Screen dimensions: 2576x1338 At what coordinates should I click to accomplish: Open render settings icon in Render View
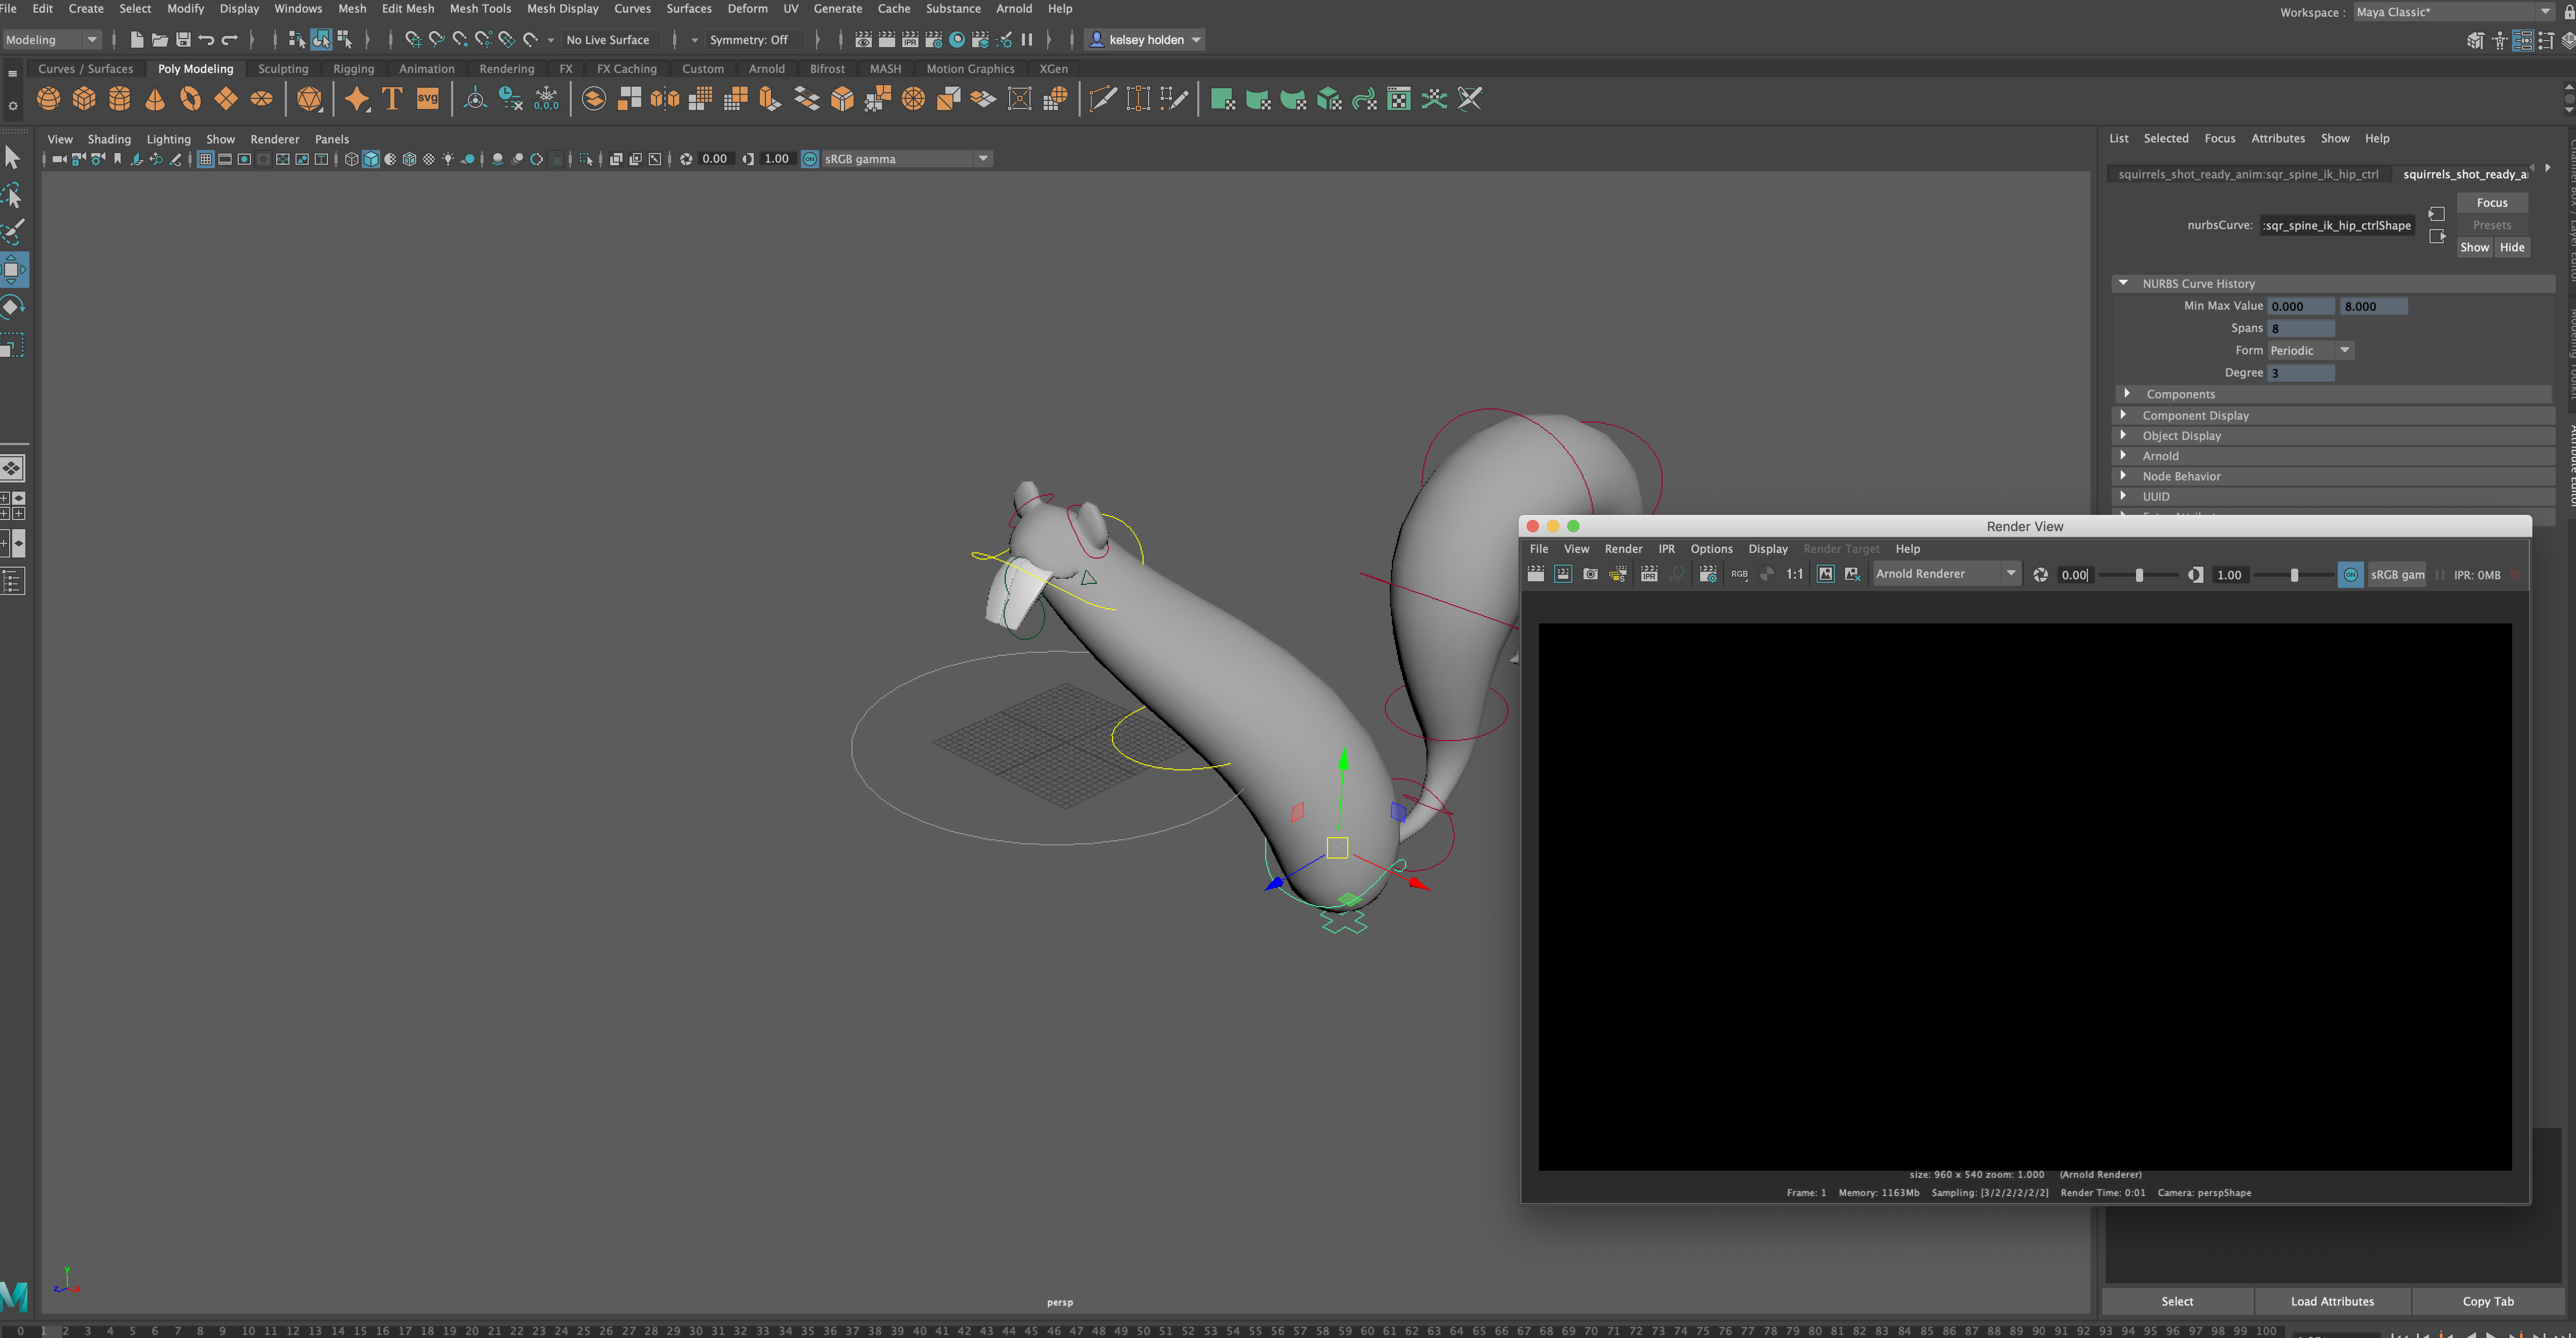1708,574
